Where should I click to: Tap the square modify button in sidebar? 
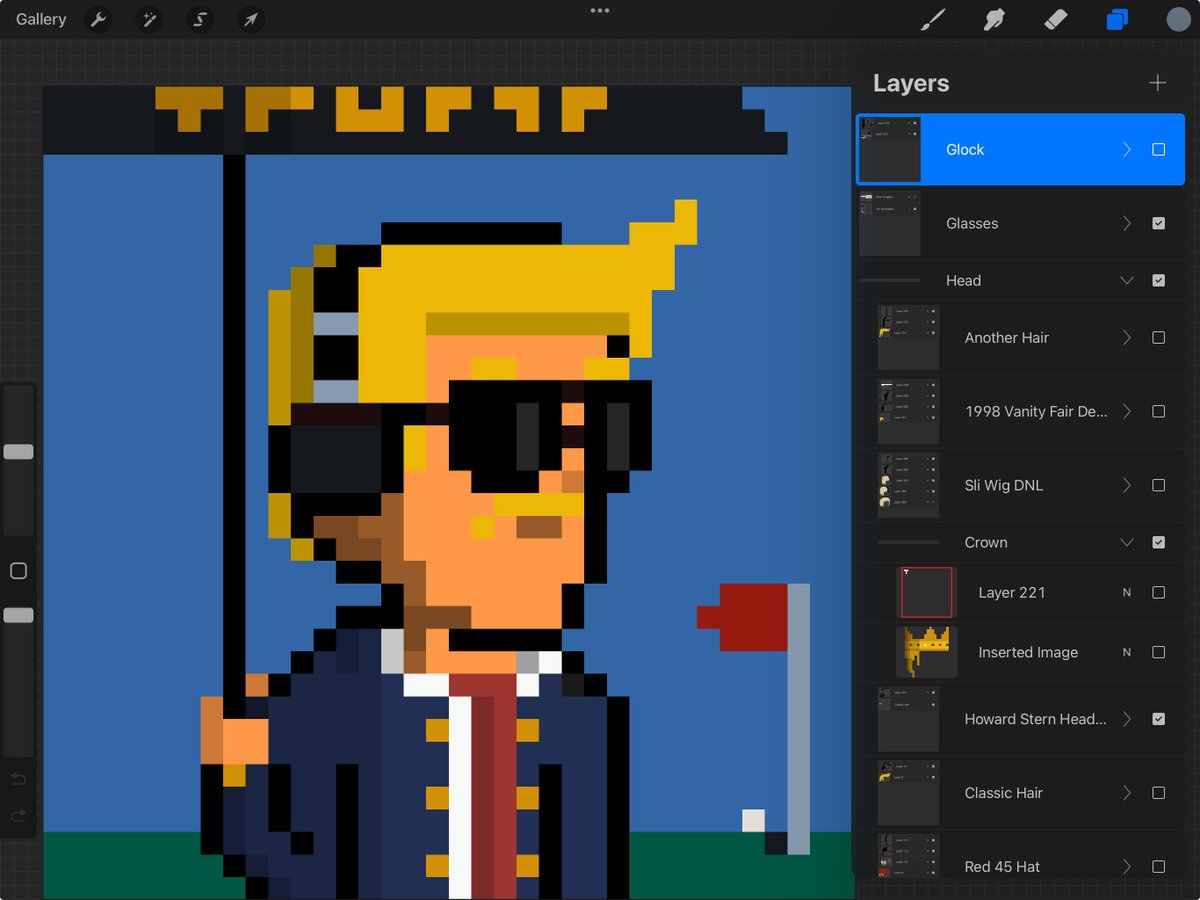[18, 571]
